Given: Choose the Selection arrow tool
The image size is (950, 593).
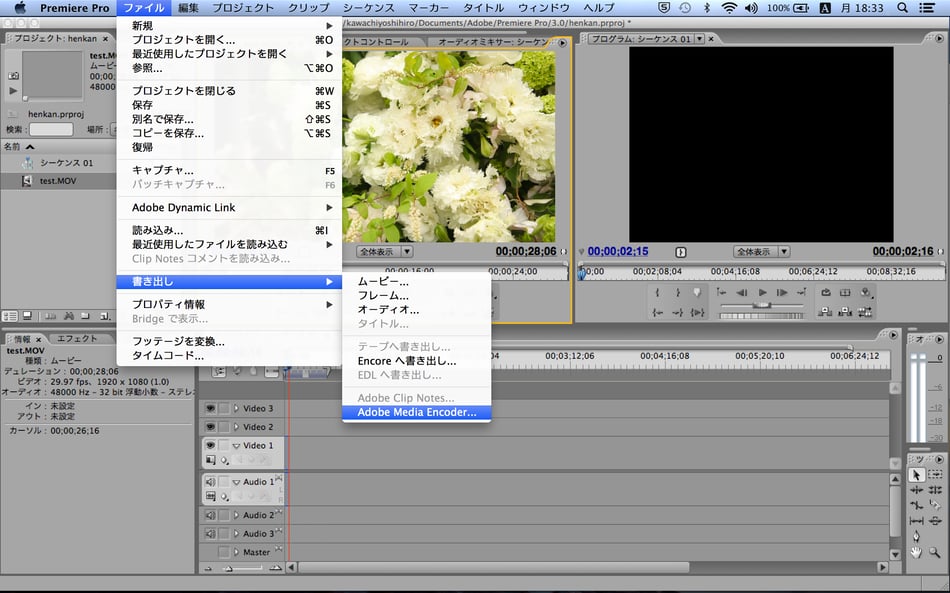Looking at the screenshot, I should click(916, 474).
